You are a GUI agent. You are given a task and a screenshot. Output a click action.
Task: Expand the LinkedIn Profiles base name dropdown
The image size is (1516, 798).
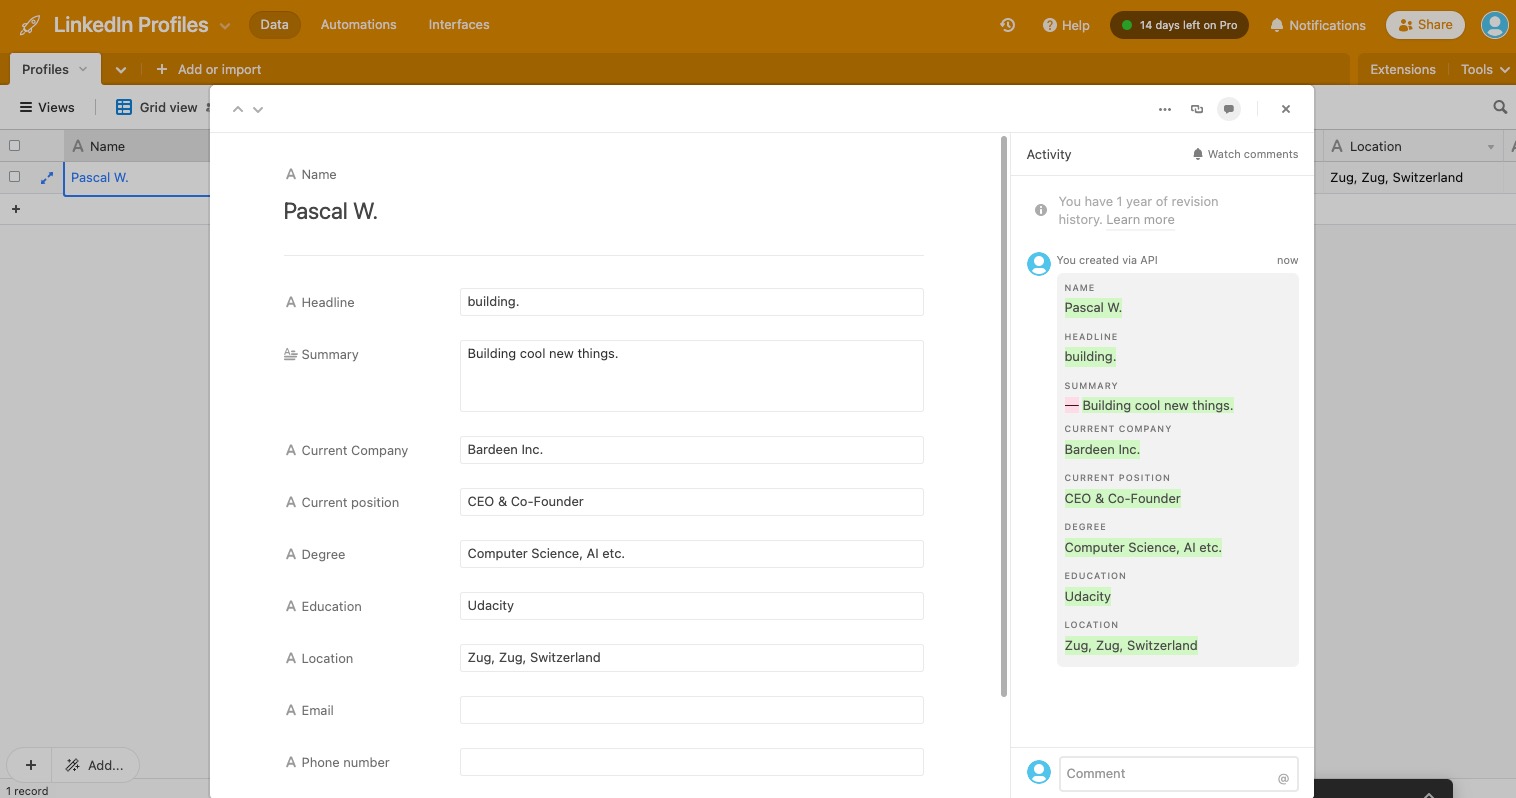point(225,26)
